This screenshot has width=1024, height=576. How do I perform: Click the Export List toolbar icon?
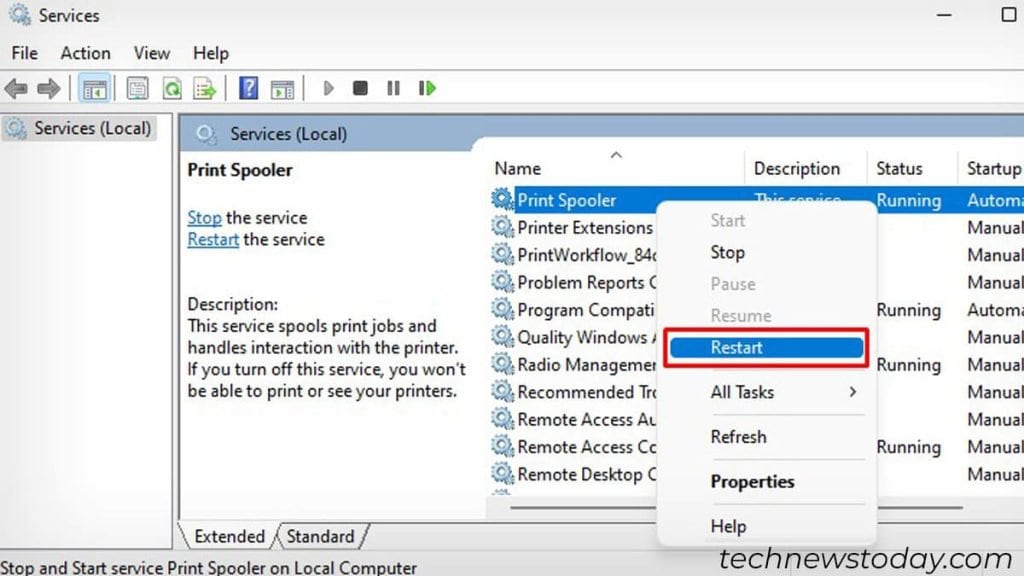click(205, 88)
